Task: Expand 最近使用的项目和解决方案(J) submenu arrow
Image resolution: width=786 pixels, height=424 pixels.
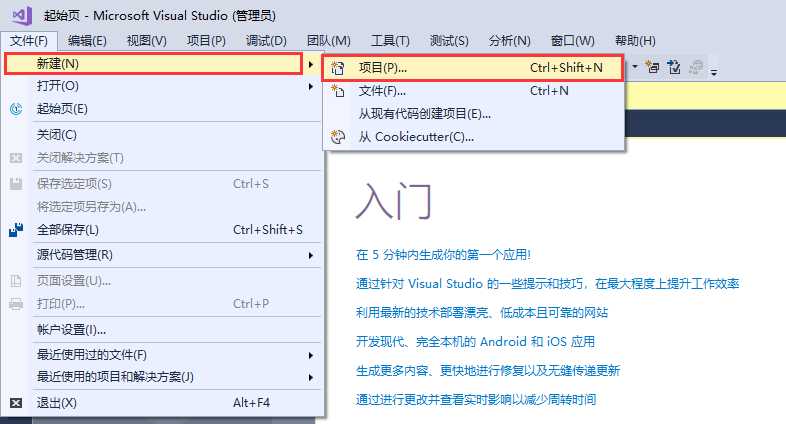Action: 311,377
